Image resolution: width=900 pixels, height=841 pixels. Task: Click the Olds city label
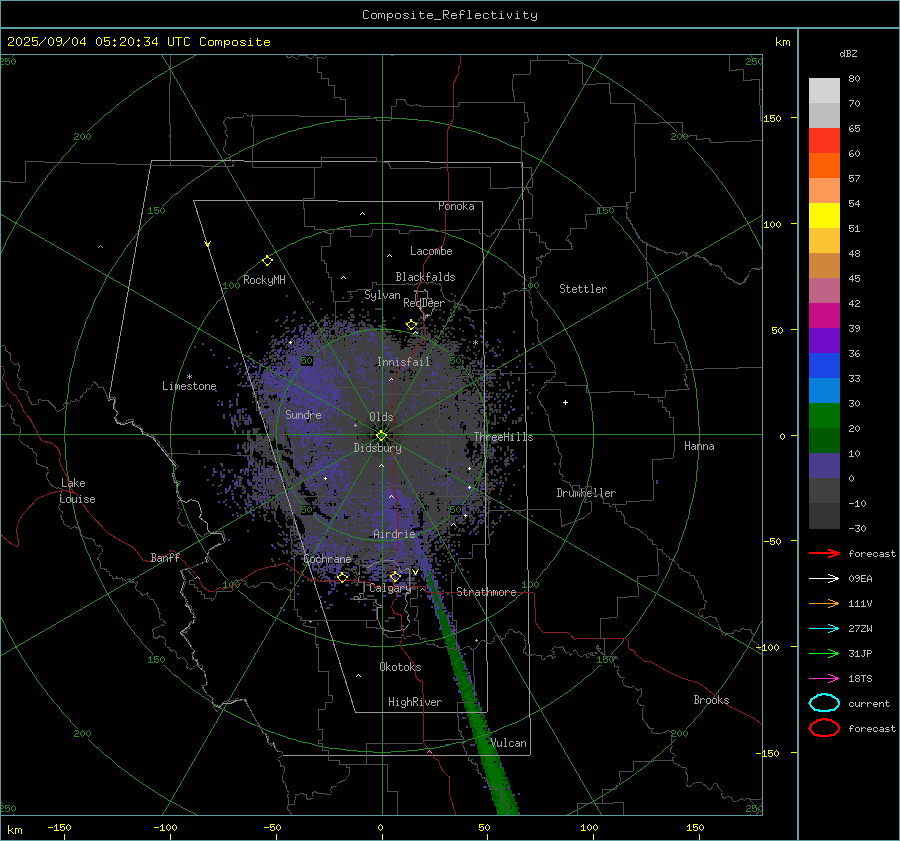tap(381, 417)
